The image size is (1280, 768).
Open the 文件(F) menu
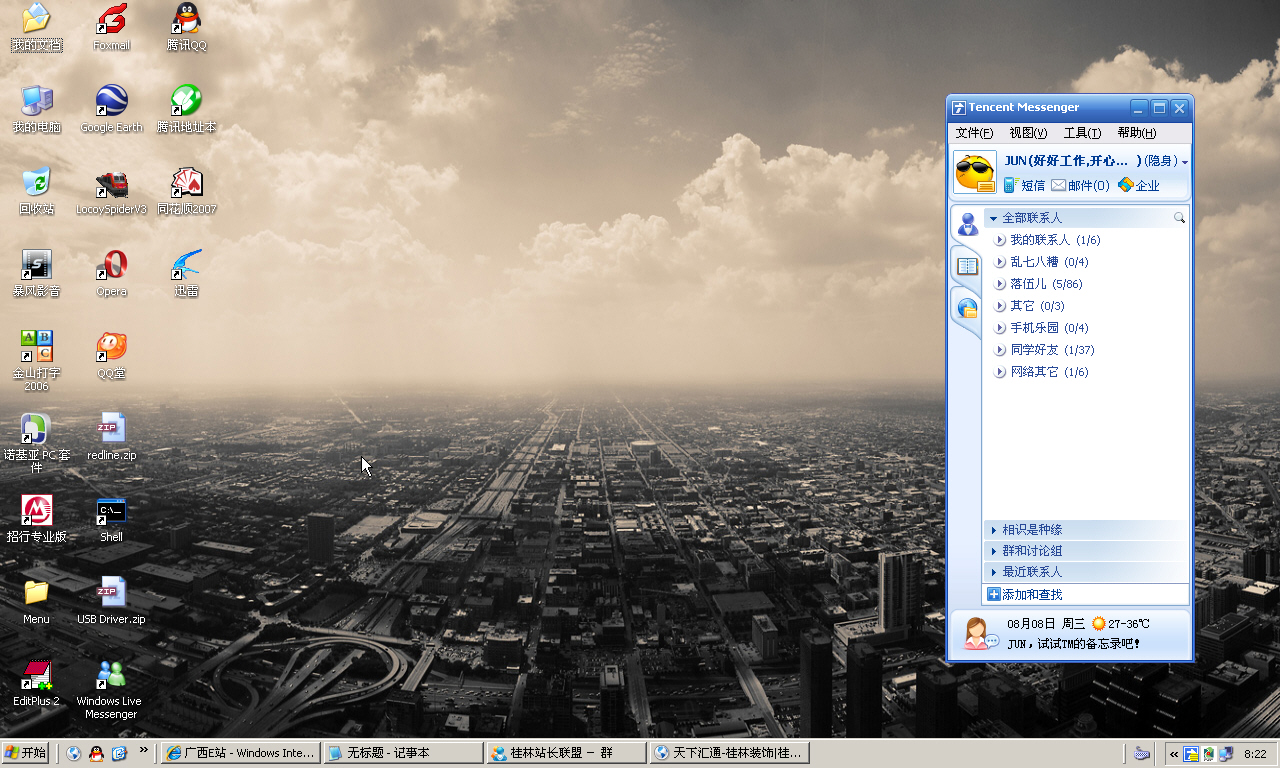(974, 133)
